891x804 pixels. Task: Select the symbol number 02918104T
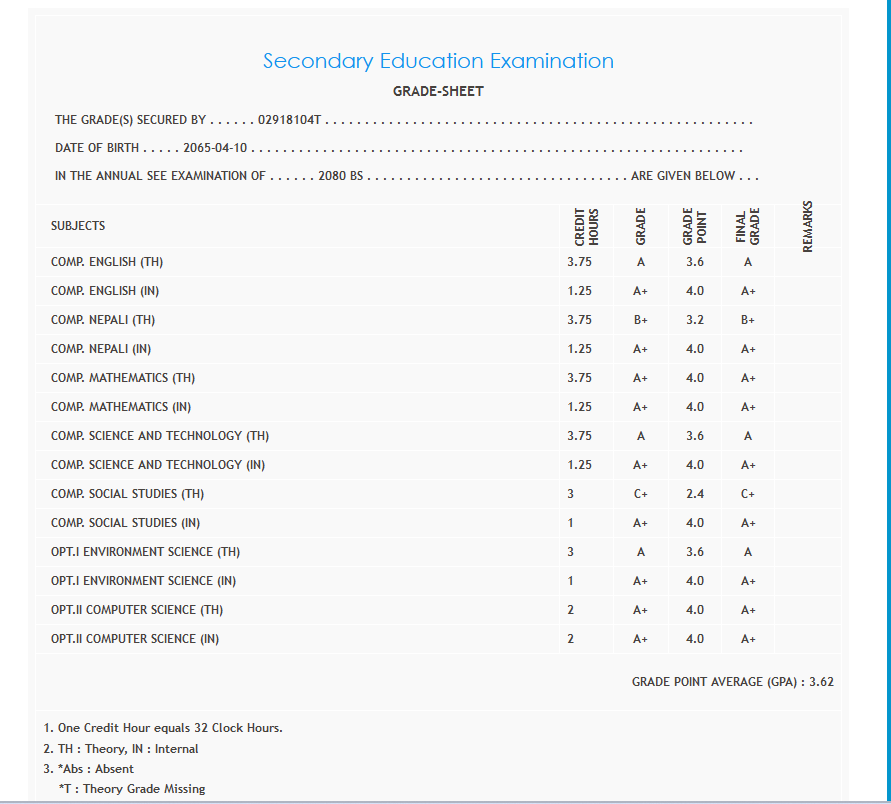pos(289,120)
